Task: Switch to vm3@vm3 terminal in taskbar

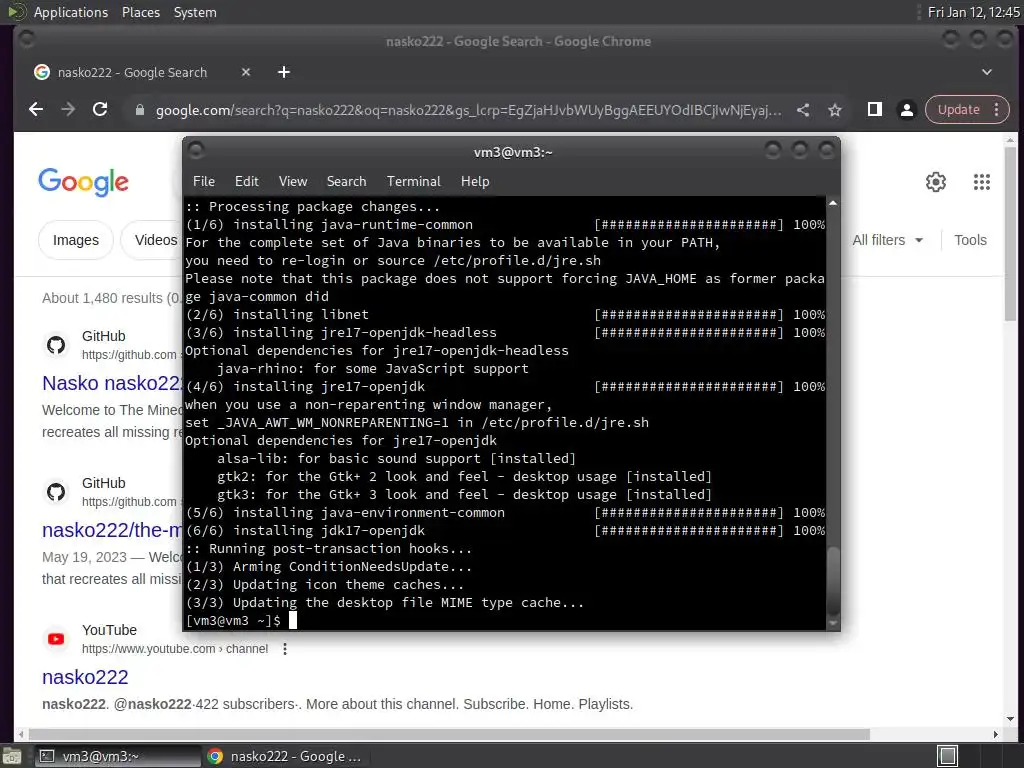Action: point(118,756)
